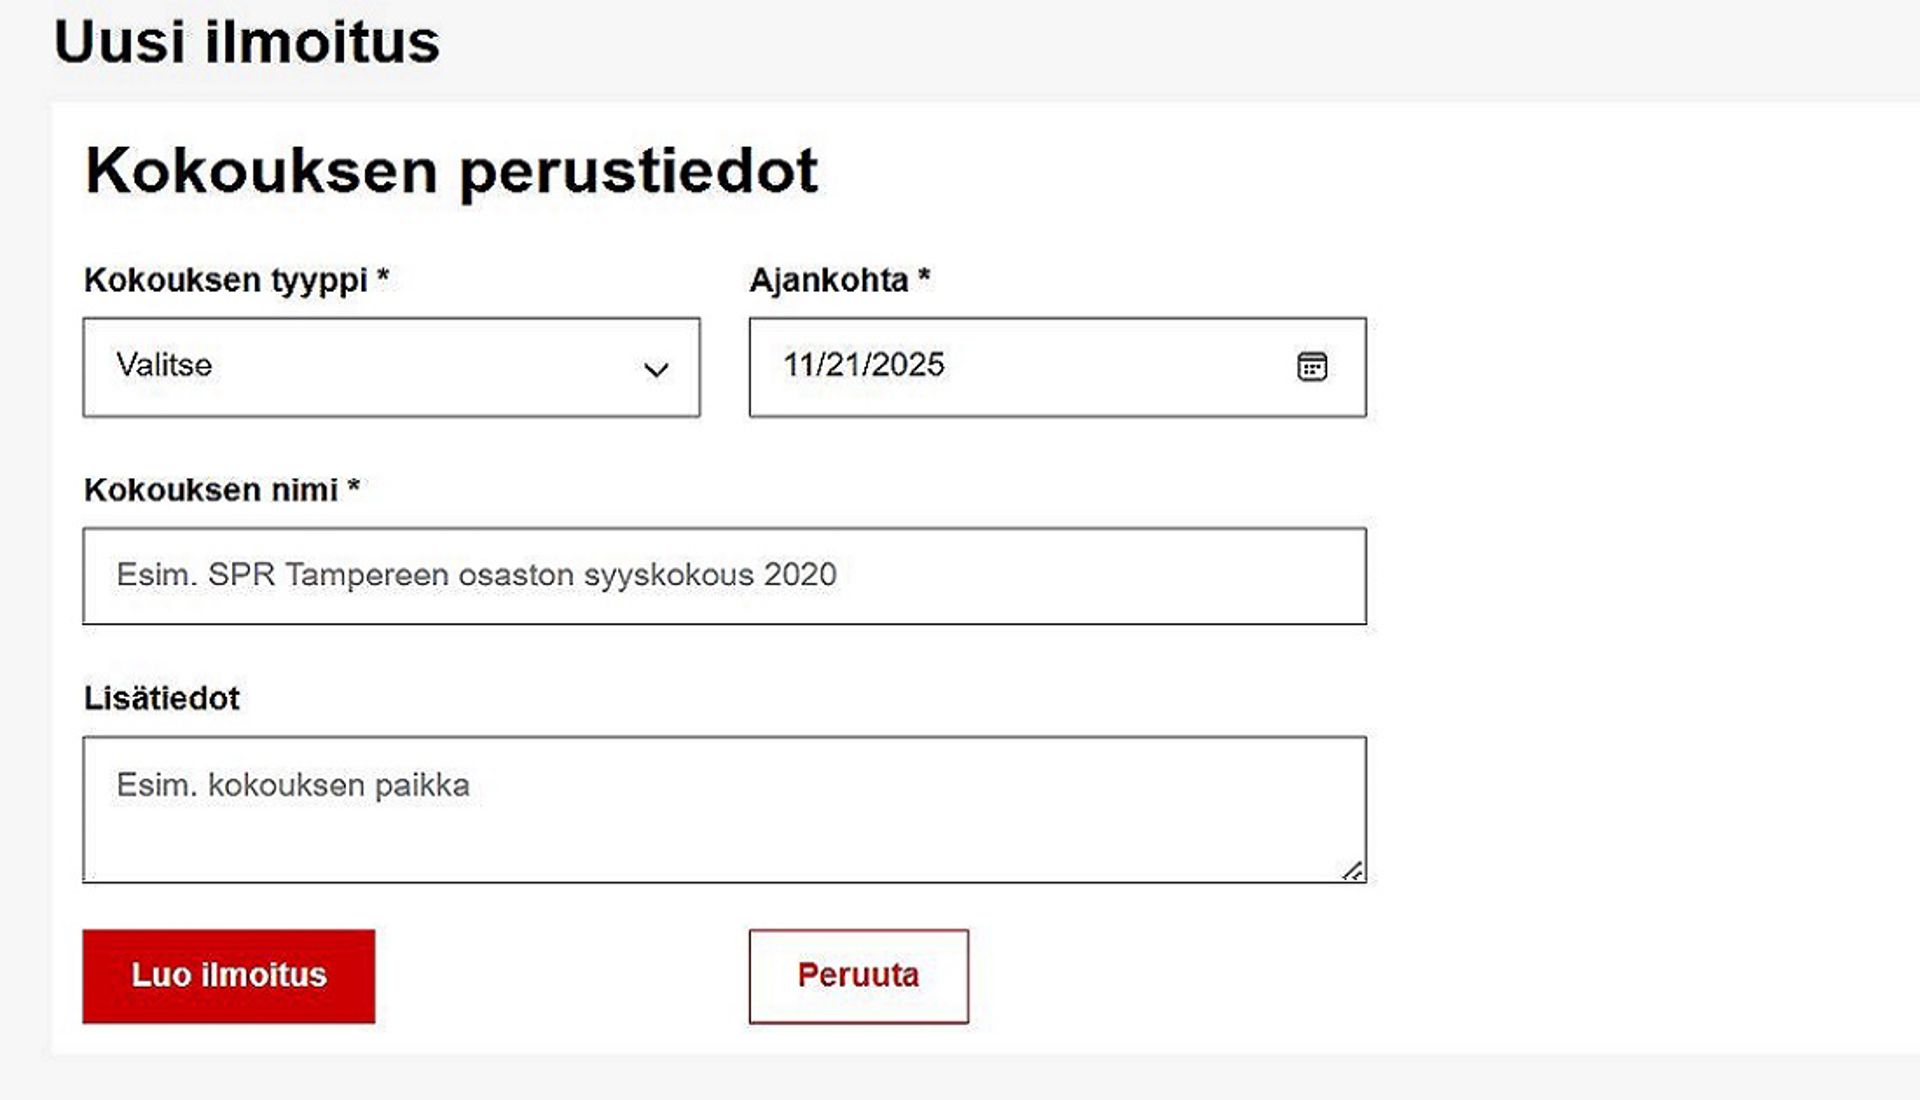
Task: Click the dropdown chevron next to Valitse
Action: click(x=655, y=371)
